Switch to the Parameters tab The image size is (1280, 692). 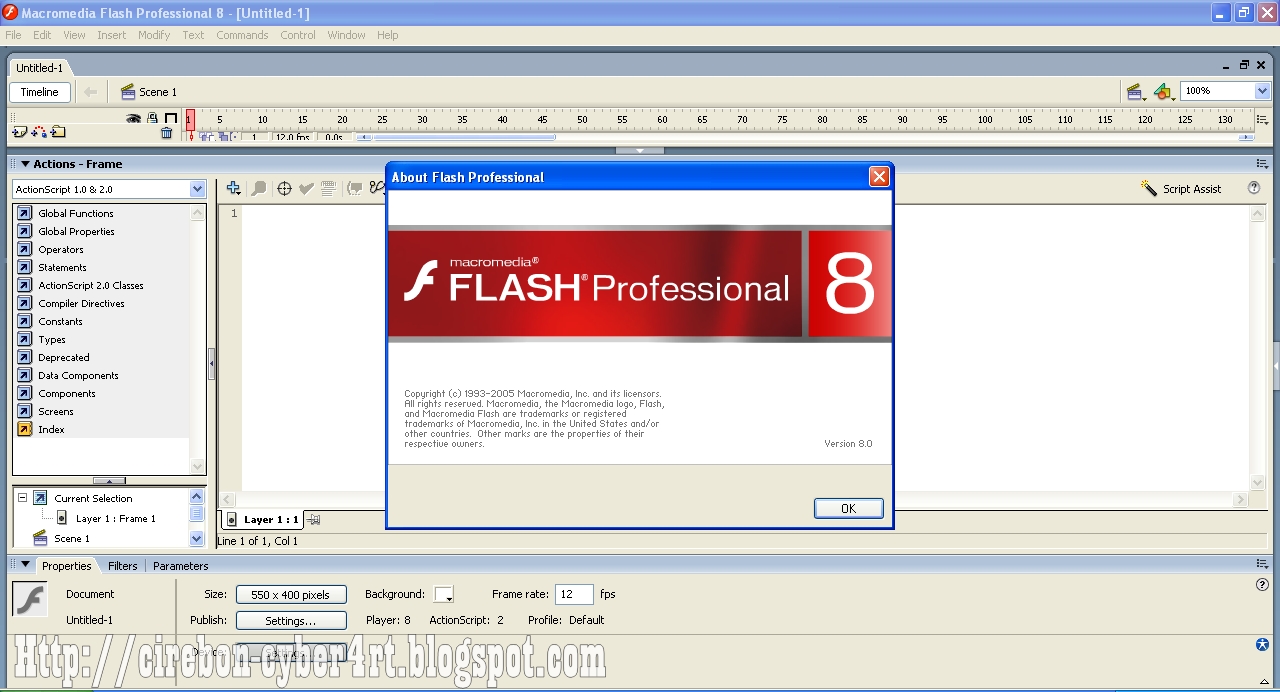pos(180,565)
